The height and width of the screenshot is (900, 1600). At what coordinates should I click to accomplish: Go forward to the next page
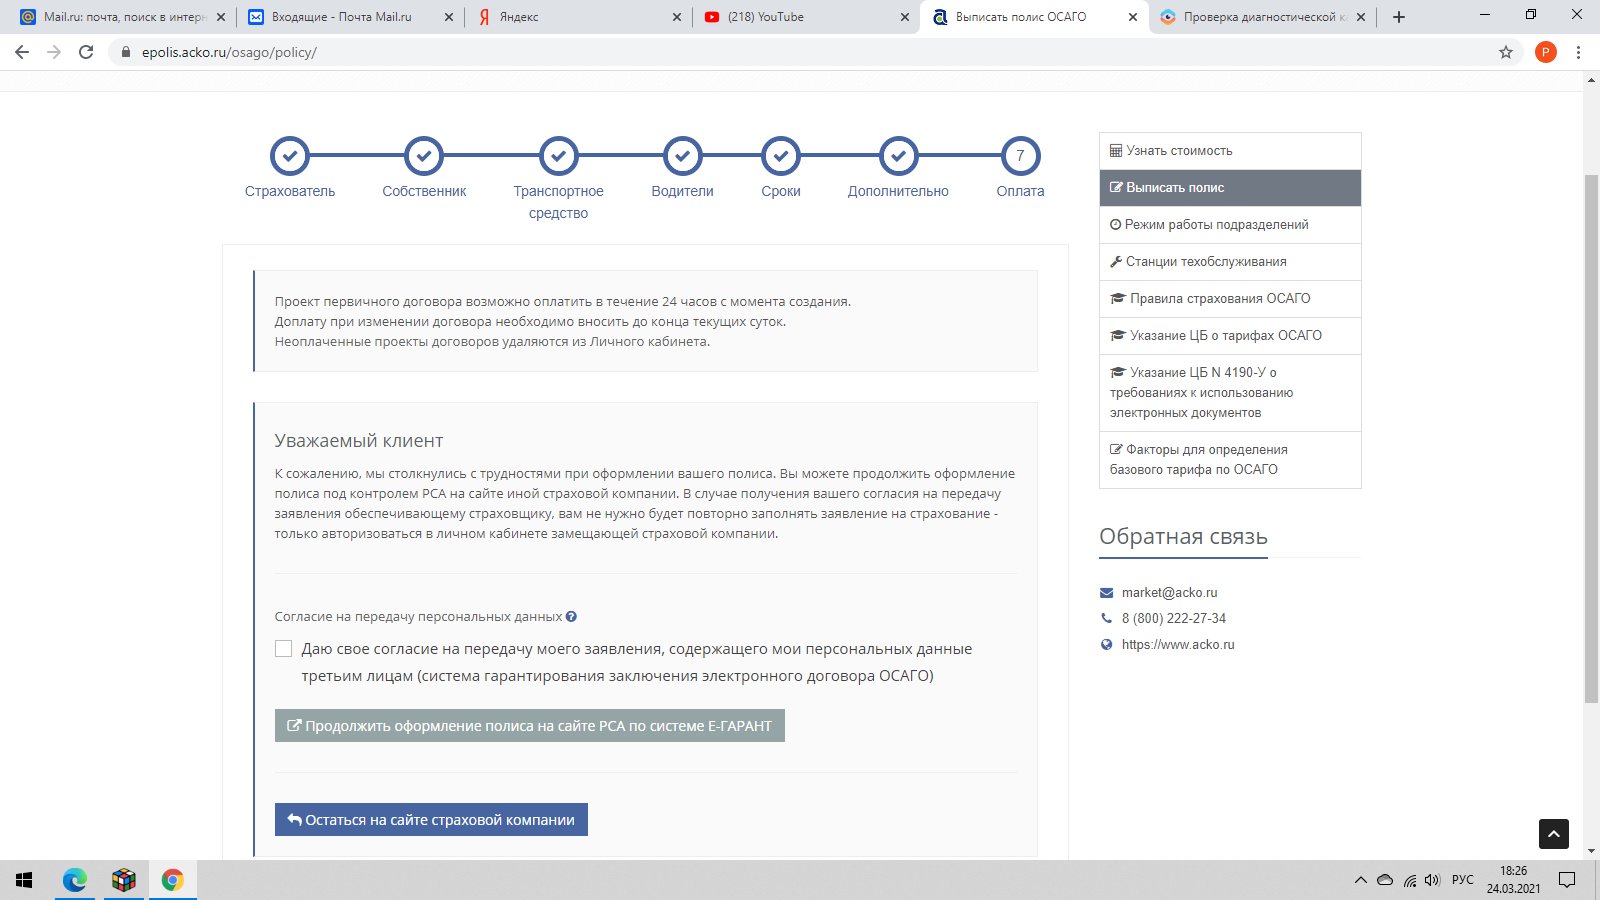(54, 52)
